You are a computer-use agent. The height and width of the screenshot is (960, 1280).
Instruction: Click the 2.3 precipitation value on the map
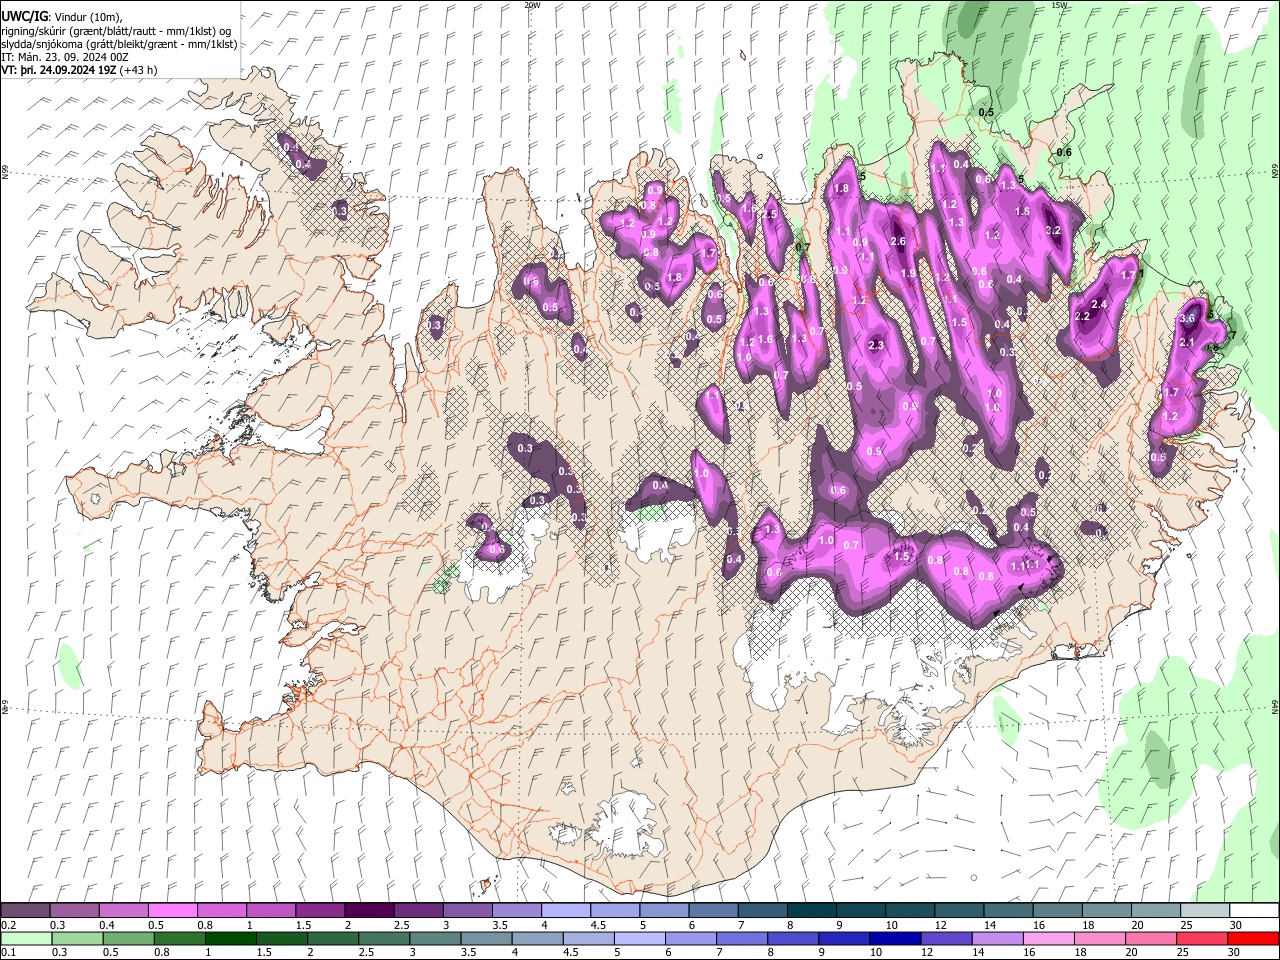[x=877, y=345]
